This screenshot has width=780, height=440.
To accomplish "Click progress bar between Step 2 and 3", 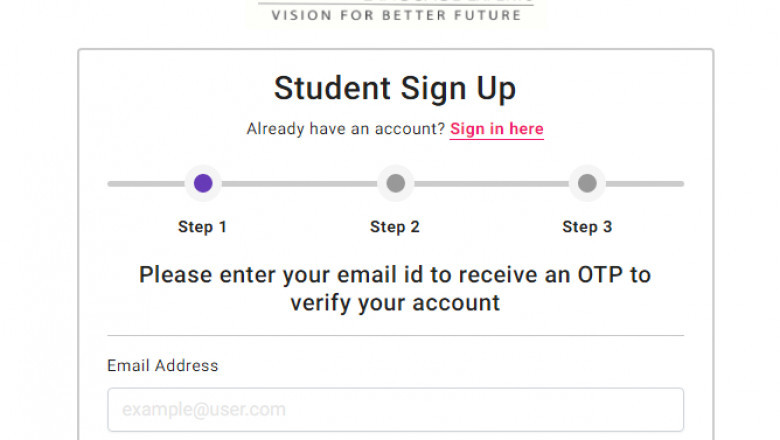I will pos(491,184).
